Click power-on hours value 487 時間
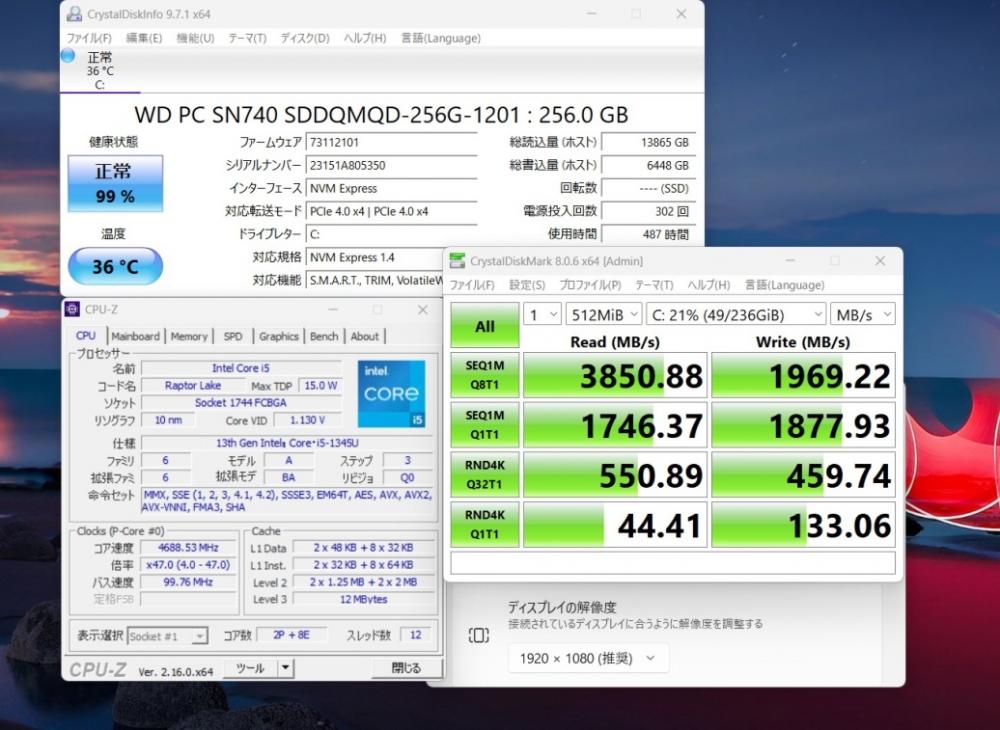Screen dimensions: 1000x730 [x=649, y=234]
